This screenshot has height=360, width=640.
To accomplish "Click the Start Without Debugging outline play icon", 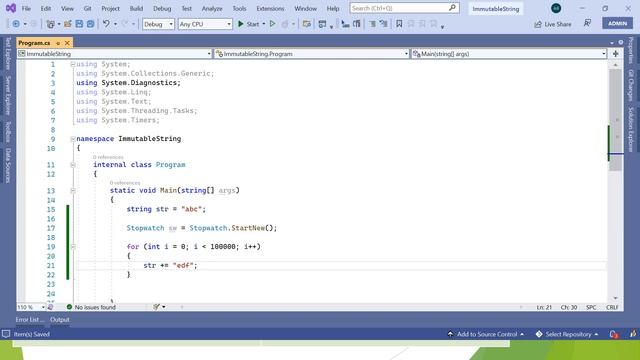I will click(x=273, y=24).
